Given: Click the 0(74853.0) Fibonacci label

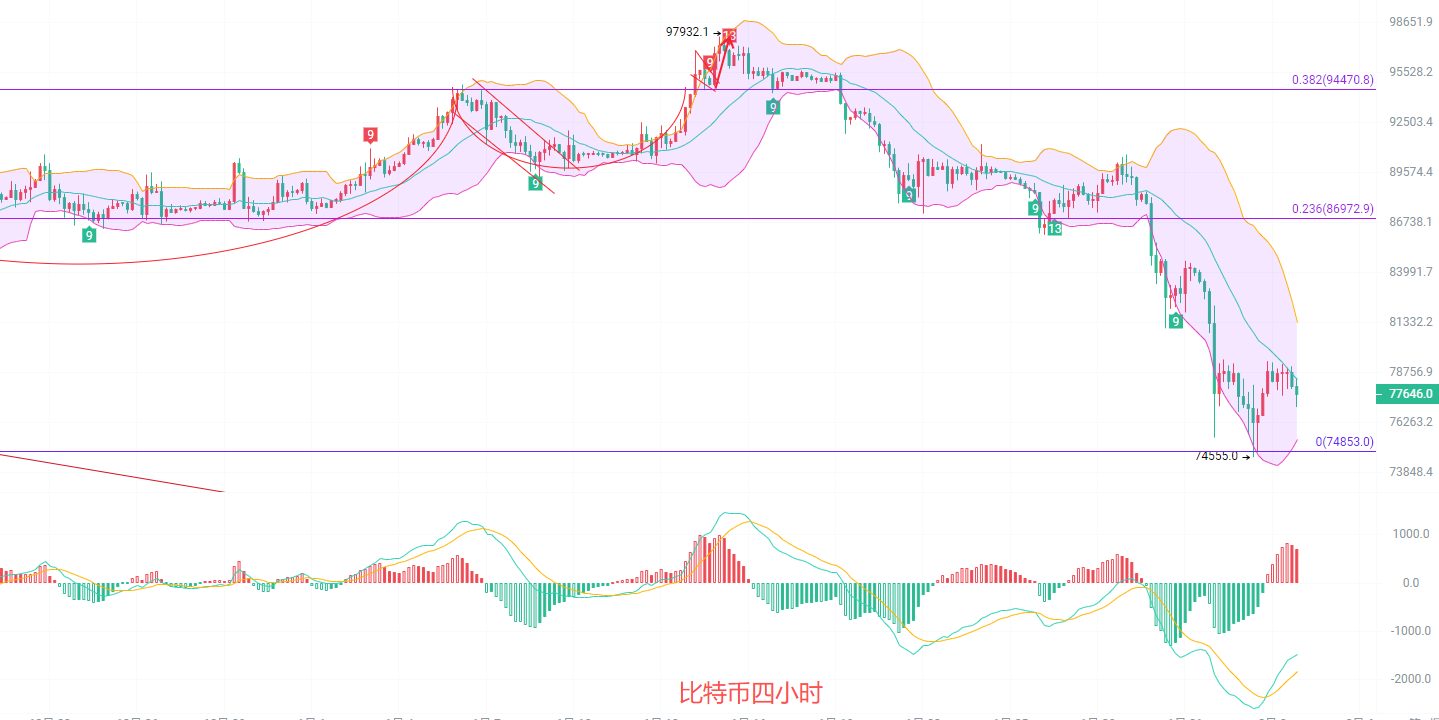Looking at the screenshot, I should pos(1344,441).
